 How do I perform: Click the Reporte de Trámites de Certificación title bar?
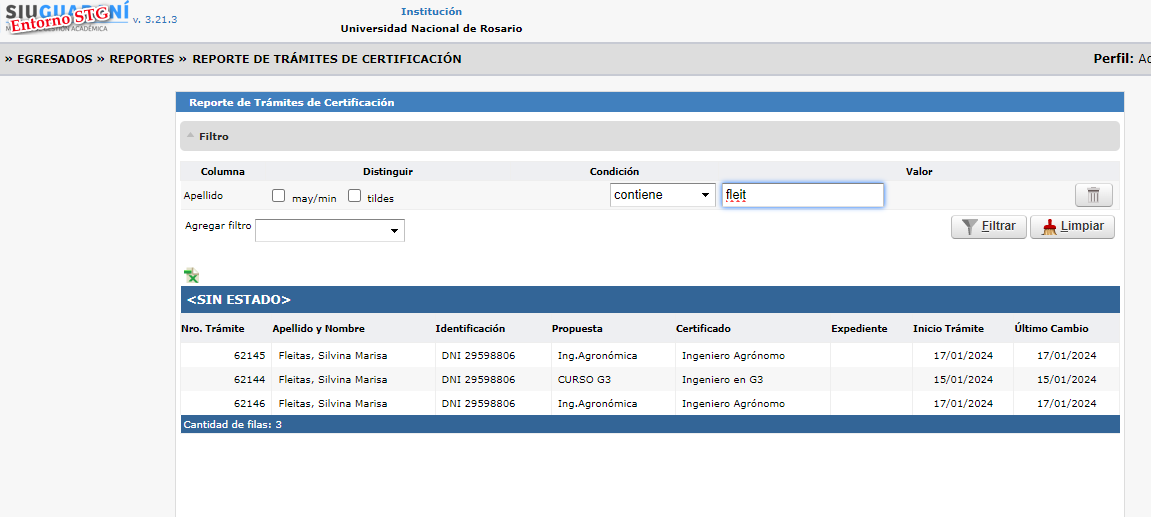(650, 103)
